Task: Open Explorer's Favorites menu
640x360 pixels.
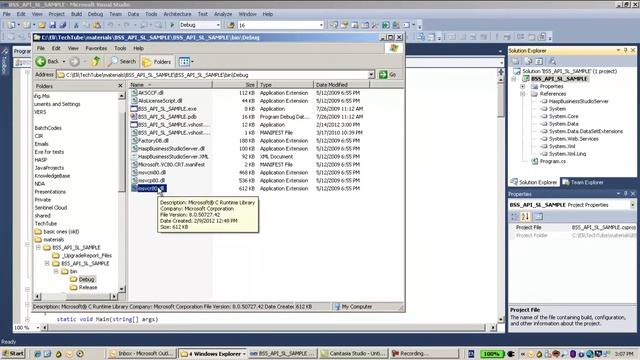Action: click(96, 48)
